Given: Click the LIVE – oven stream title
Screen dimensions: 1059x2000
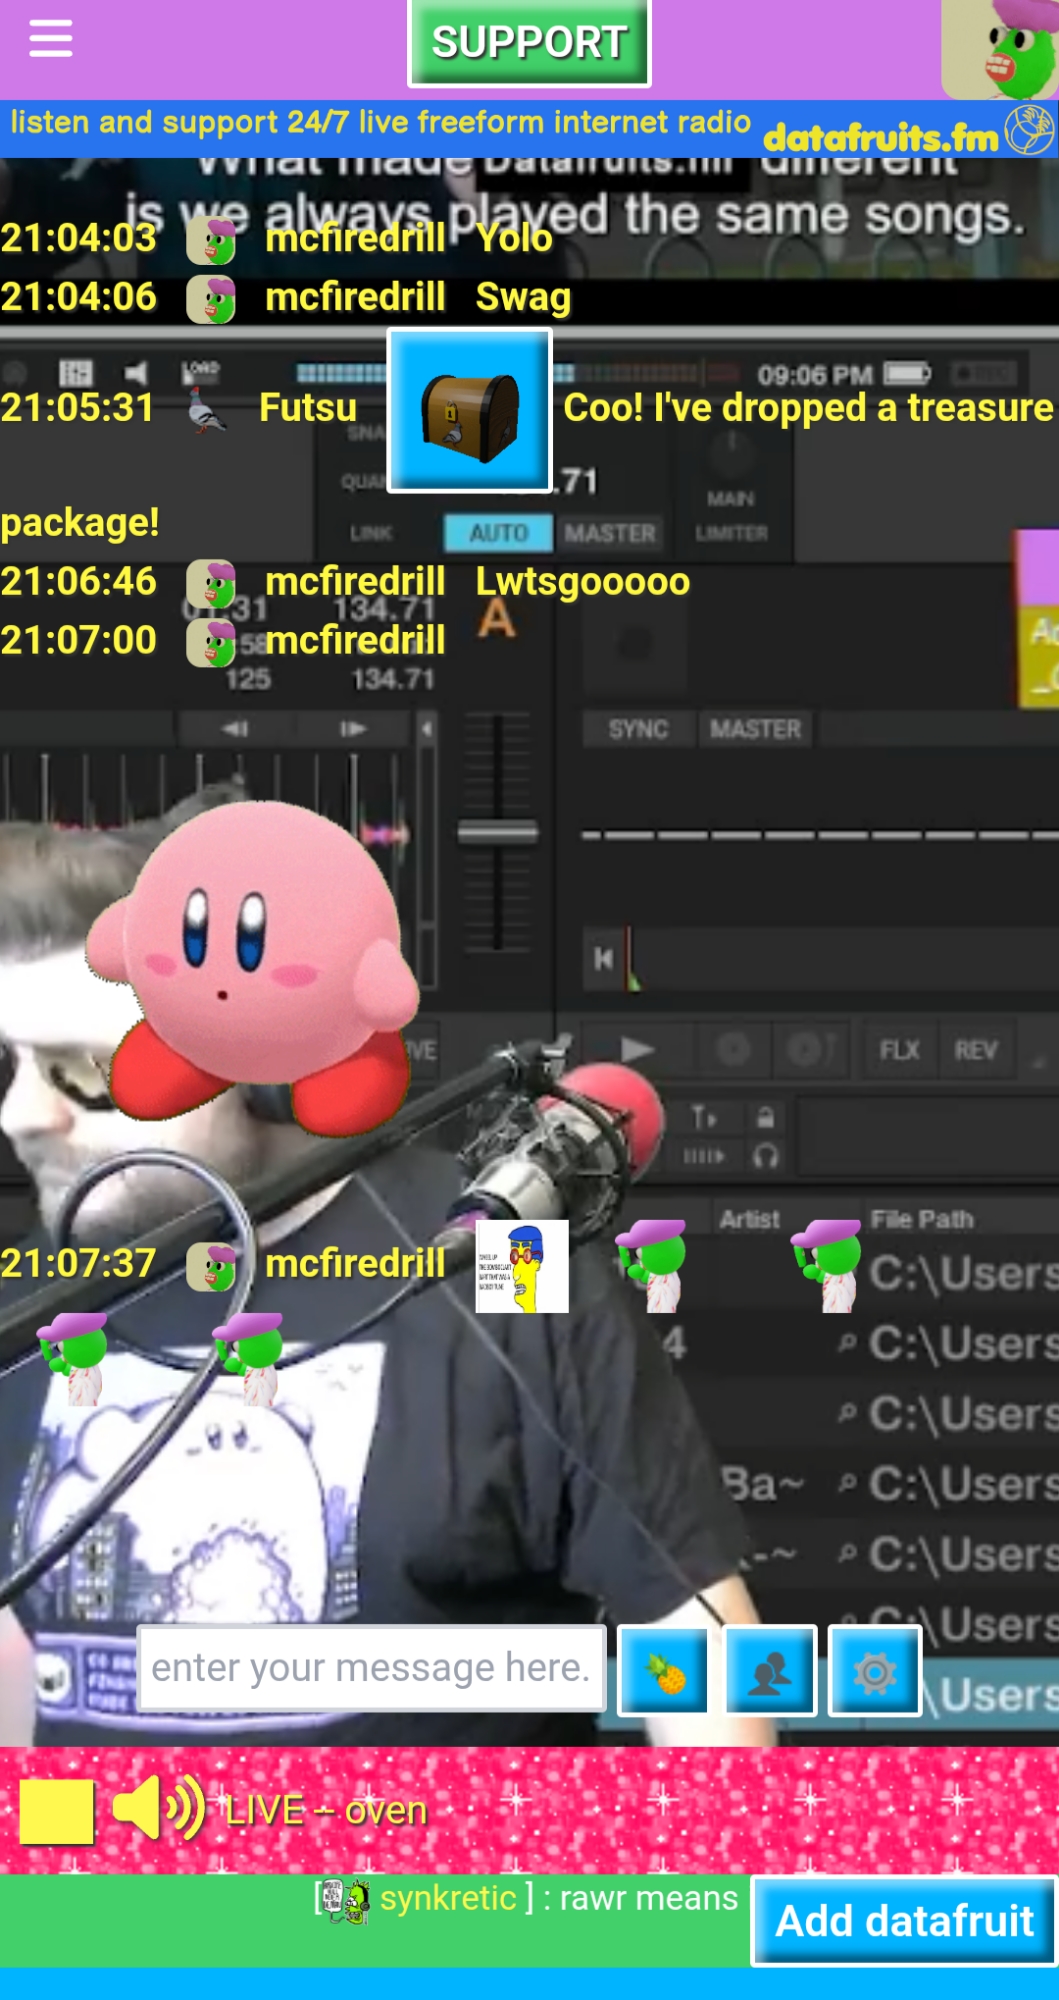Looking at the screenshot, I should pyautogui.click(x=326, y=1811).
